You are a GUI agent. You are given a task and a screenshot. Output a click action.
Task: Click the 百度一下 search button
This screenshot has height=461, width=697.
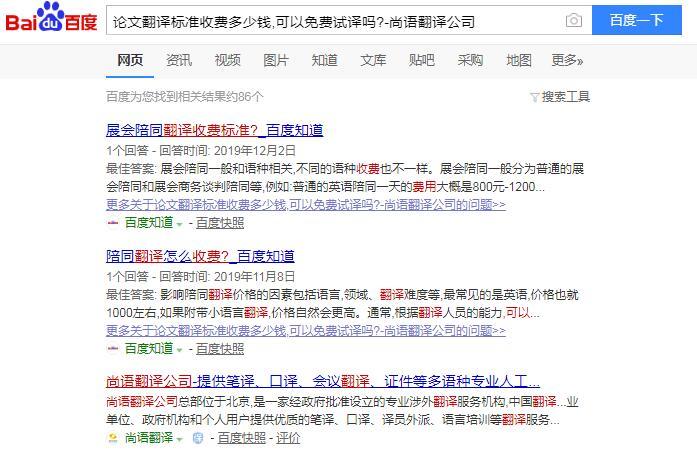pos(637,20)
